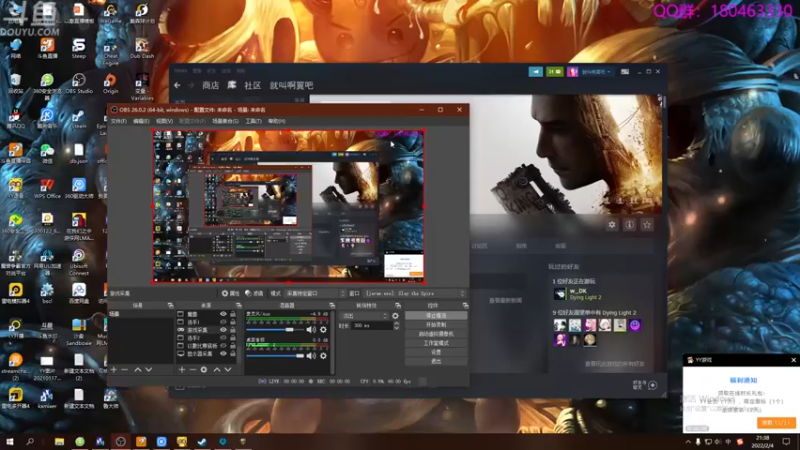Toggle lock on the 选手1 source
Viewport: 800px width, 450px height.
[x=233, y=322]
